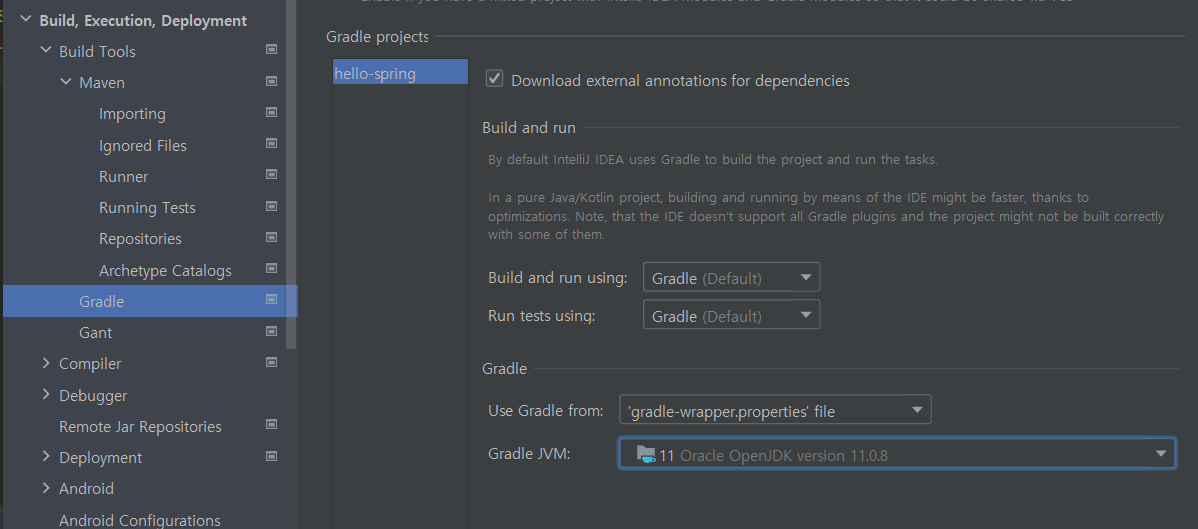Click project-level icon beside Deployment
Screen dimensions: 1198x529
[x=271, y=456]
